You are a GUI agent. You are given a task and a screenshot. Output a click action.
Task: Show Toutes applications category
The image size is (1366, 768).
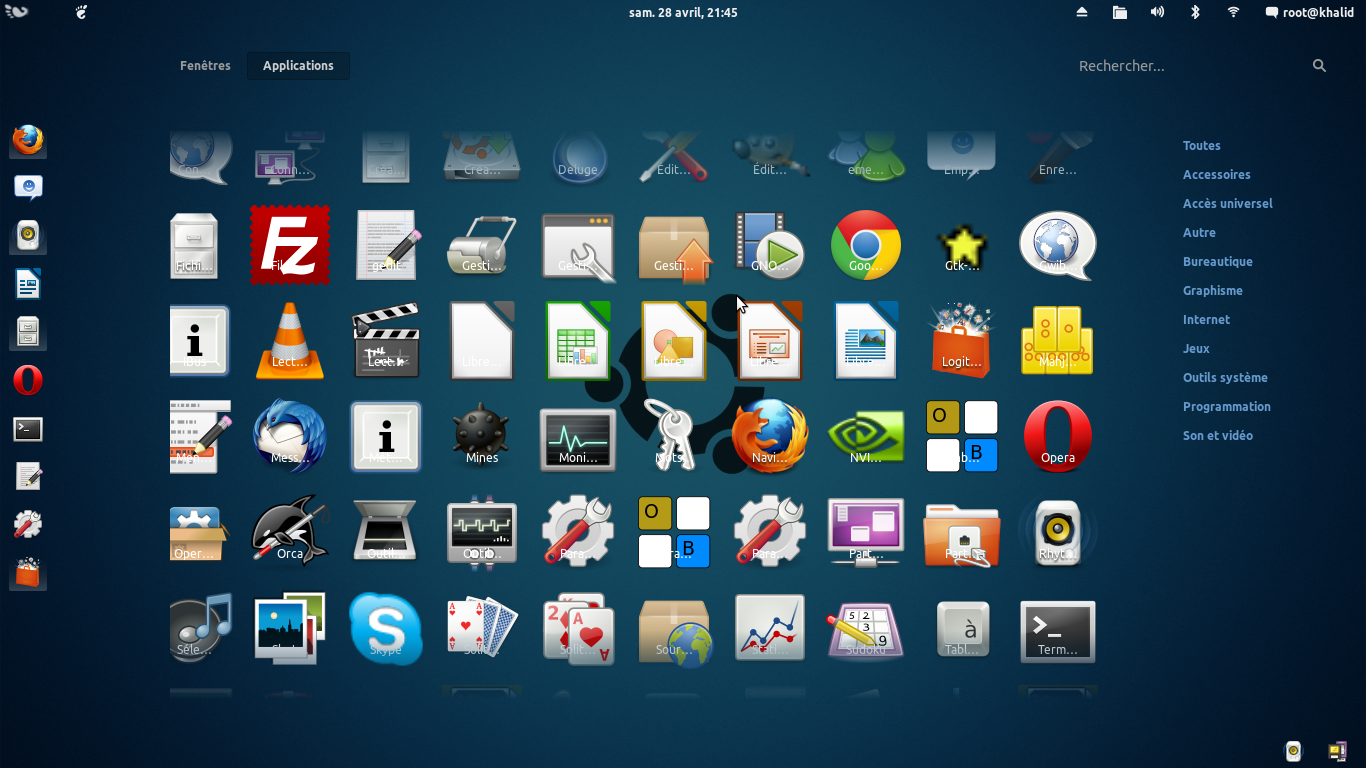tap(1202, 145)
